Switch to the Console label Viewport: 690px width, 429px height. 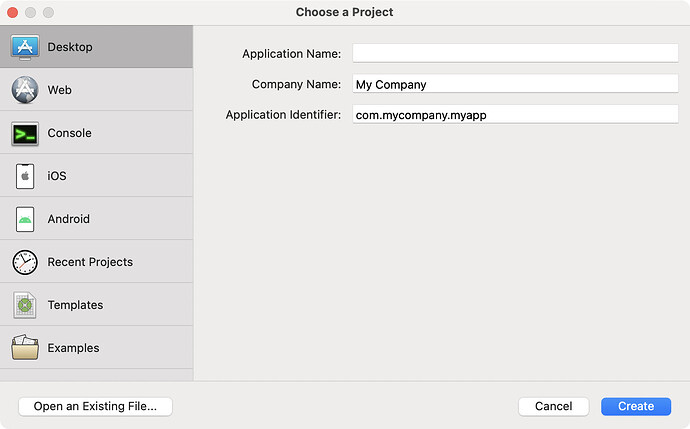pos(70,133)
